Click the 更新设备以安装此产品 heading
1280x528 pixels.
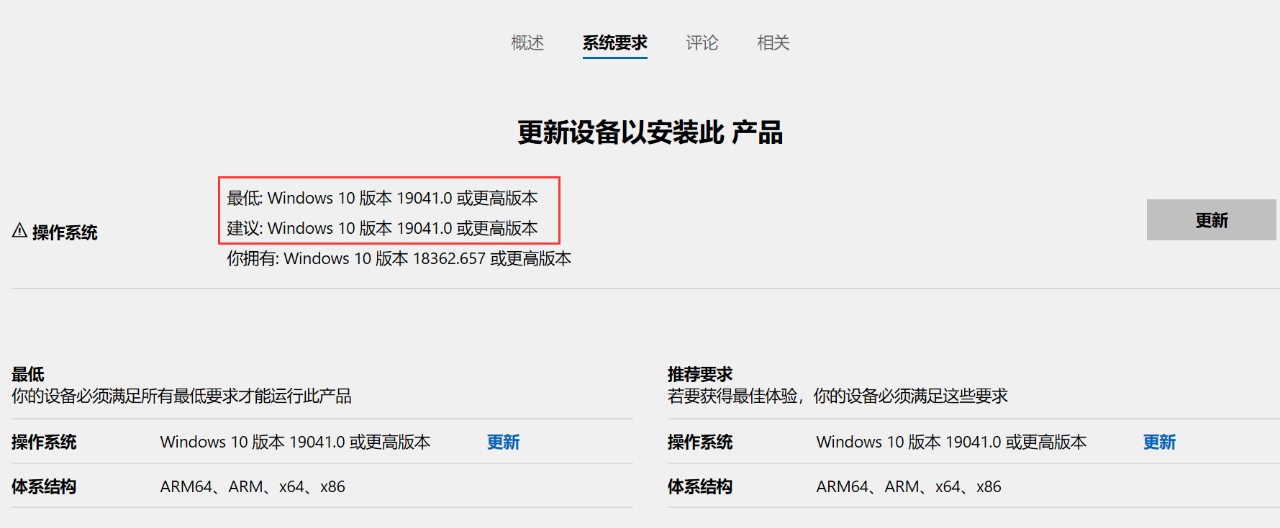650,132
